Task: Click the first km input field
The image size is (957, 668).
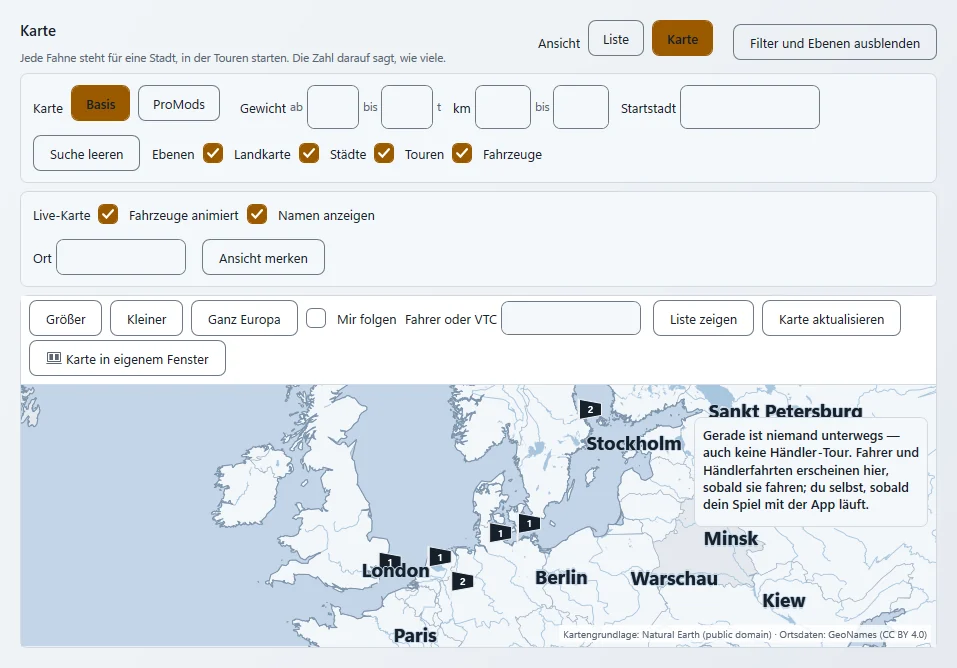Action: pyautogui.click(x=503, y=107)
